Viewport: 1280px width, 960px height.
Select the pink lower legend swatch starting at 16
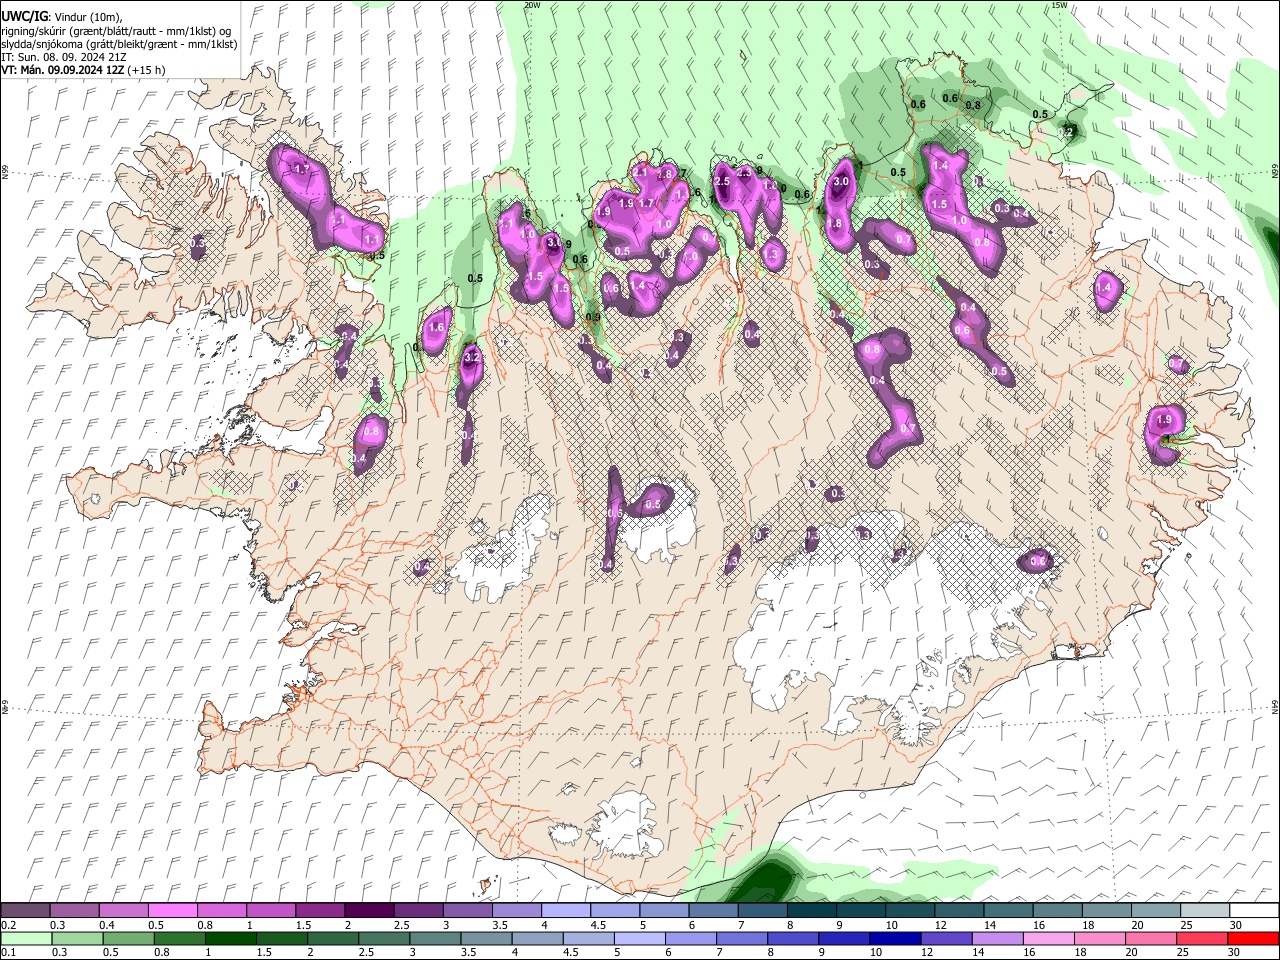[1049, 938]
